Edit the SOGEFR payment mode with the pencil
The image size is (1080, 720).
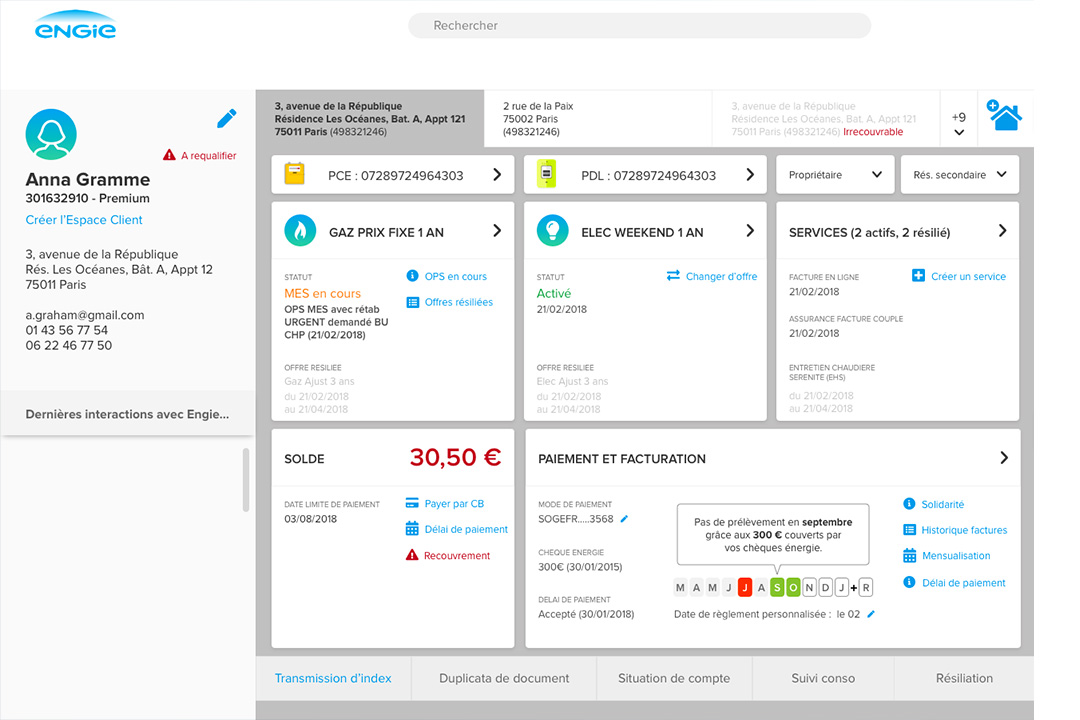coord(624,519)
